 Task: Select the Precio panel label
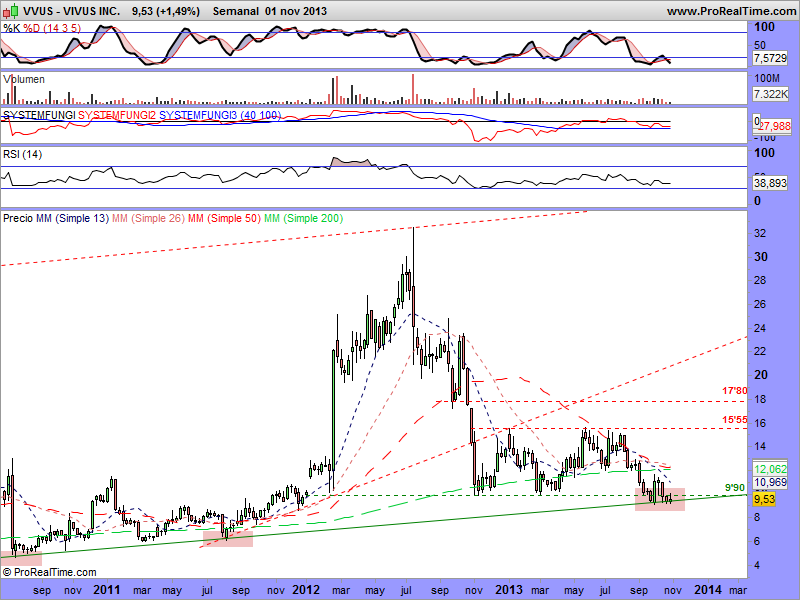pos(18,218)
